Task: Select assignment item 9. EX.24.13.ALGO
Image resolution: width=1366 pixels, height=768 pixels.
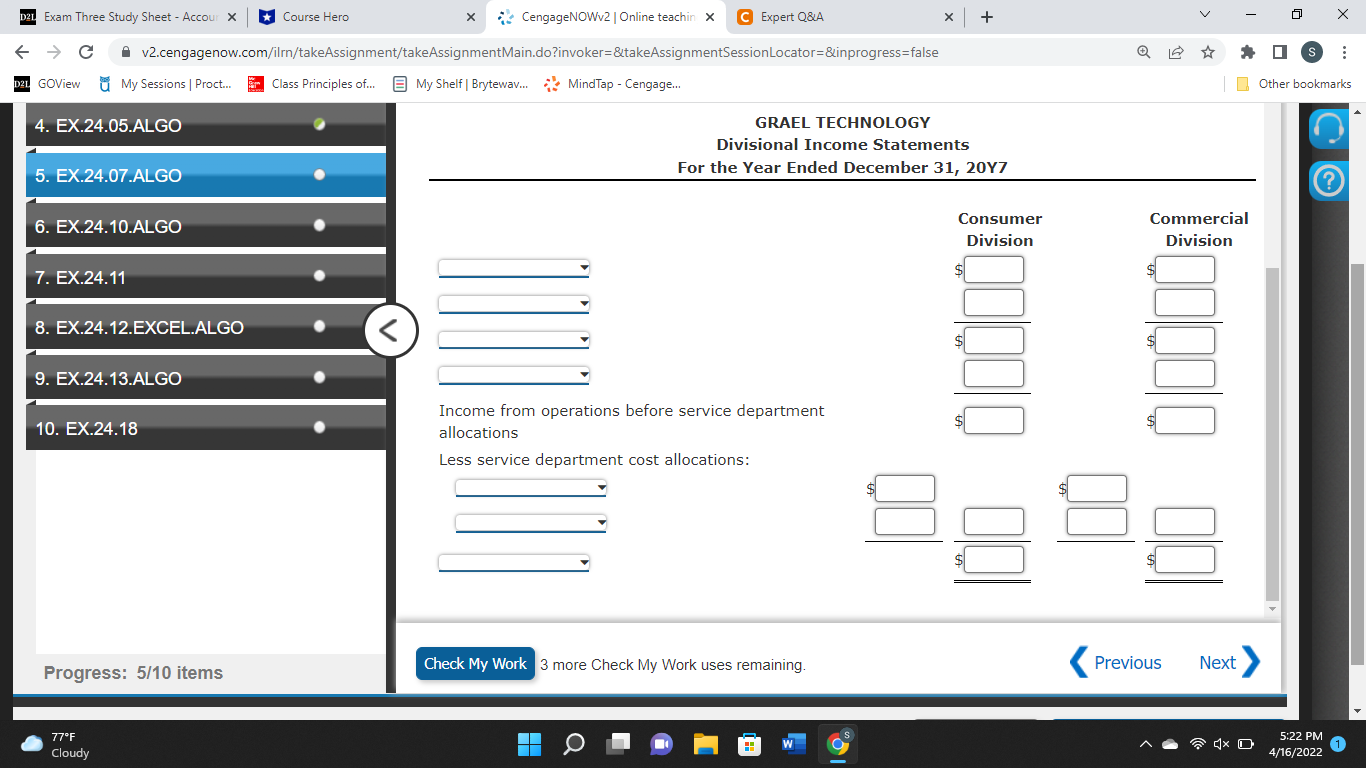Action: tap(206, 378)
